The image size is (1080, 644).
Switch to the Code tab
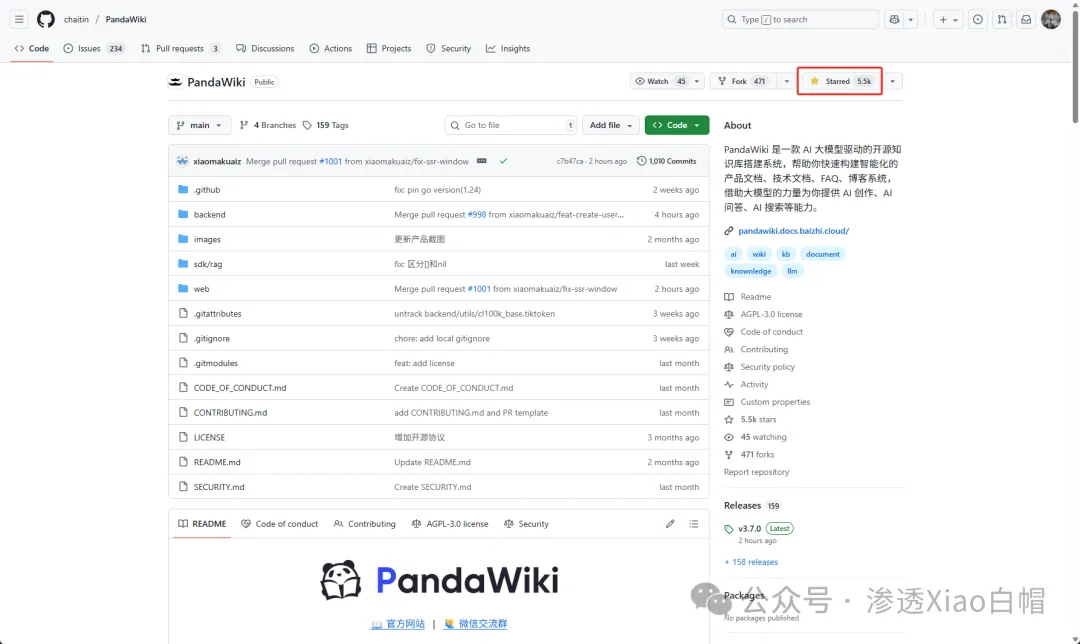(32, 48)
